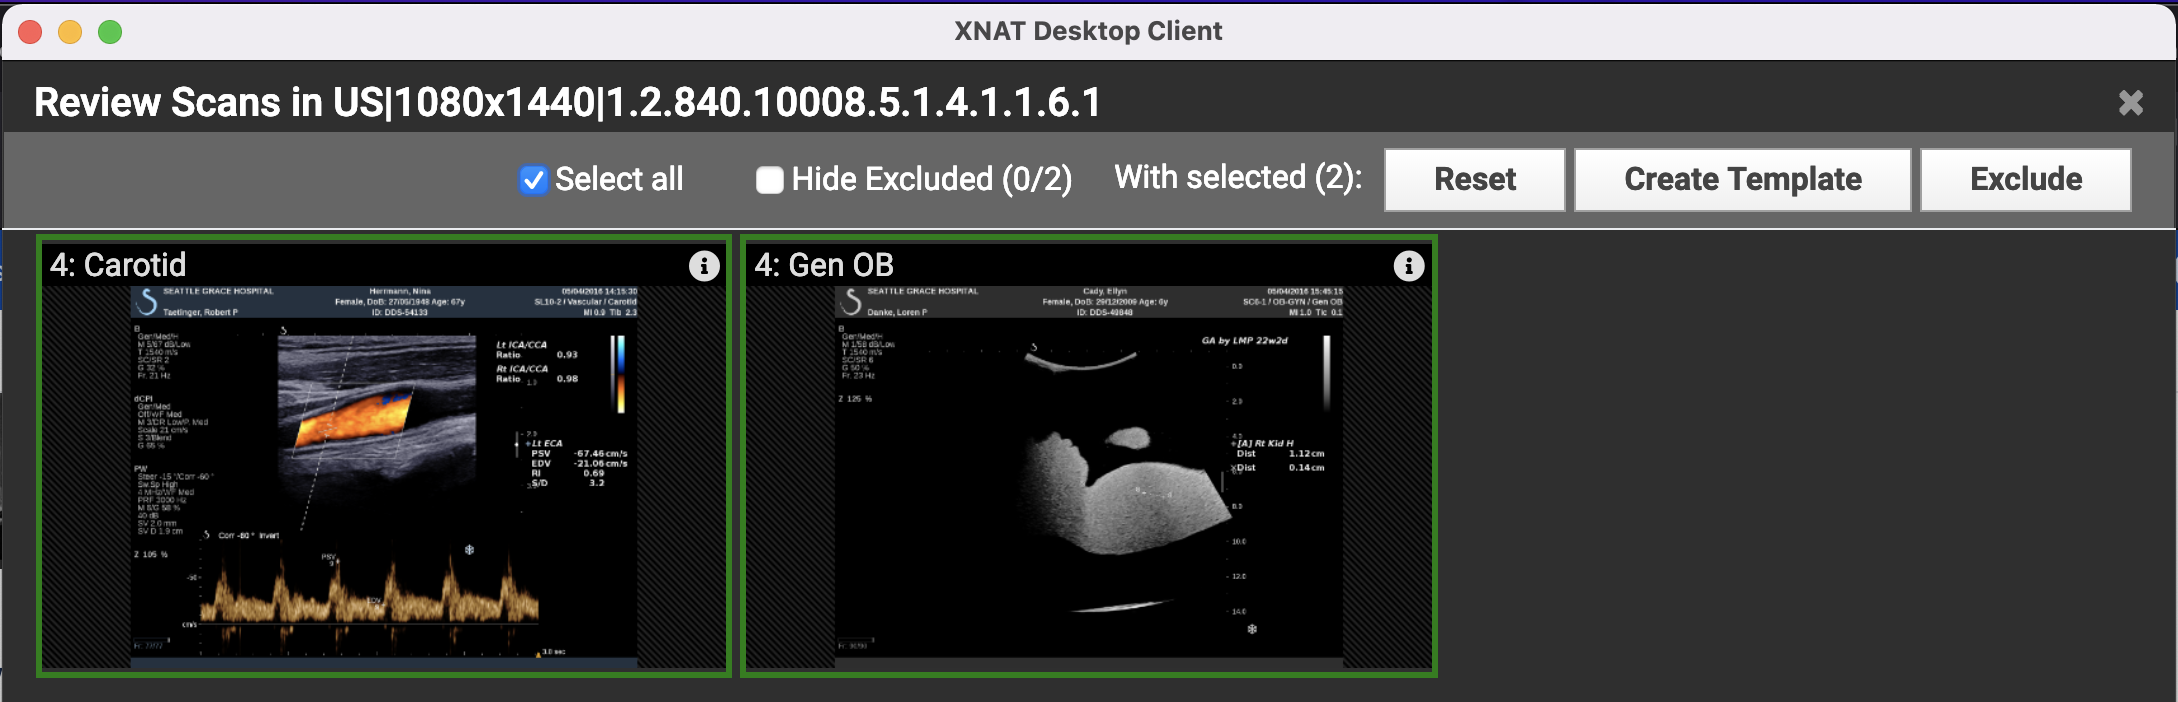Click the "Hide Excluded (0/2)" label text
2178x702 pixels.
(931, 180)
